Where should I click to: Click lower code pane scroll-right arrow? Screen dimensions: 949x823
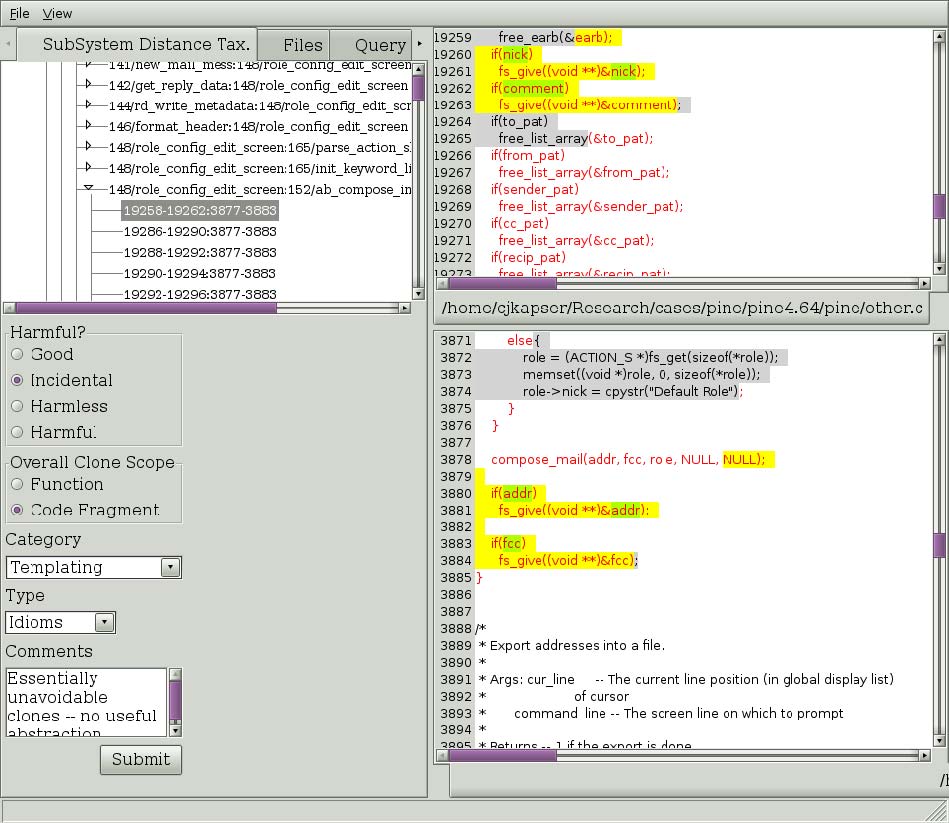tap(924, 755)
